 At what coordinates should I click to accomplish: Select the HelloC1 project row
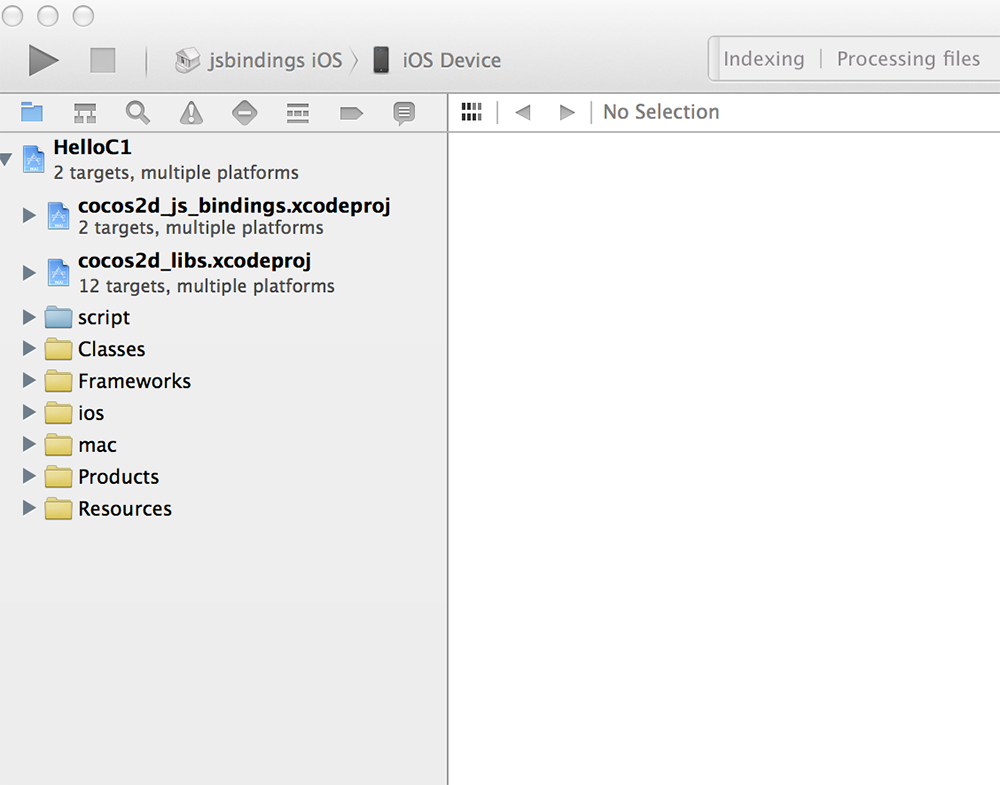pyautogui.click(x=223, y=159)
